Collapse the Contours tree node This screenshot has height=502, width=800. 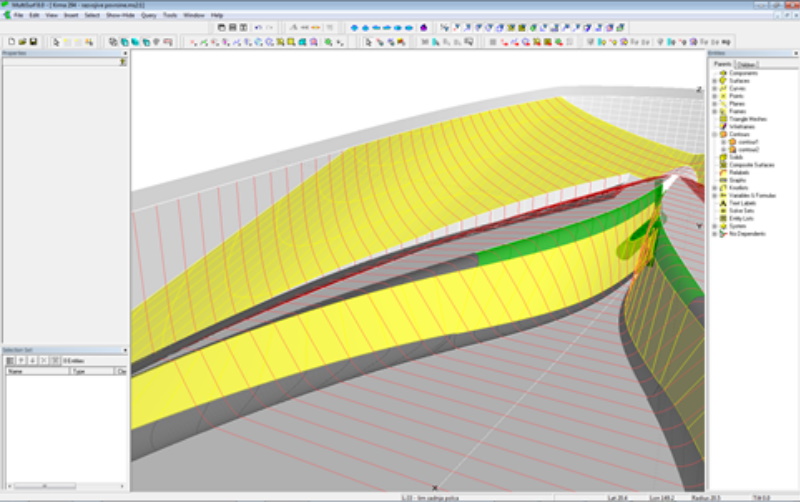[714, 133]
